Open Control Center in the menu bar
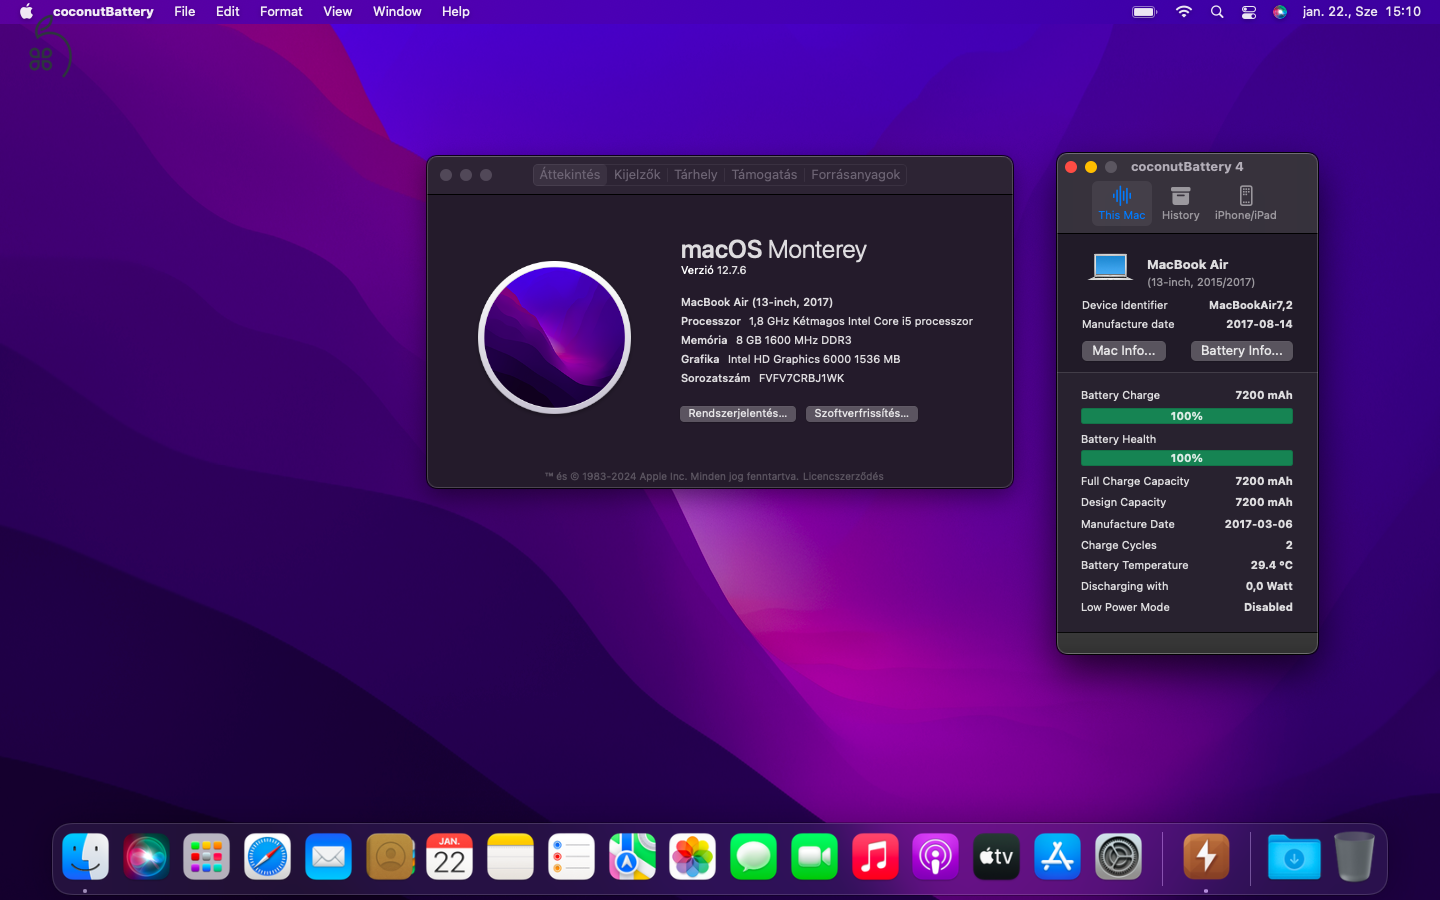This screenshot has height=900, width=1440. click(1249, 12)
